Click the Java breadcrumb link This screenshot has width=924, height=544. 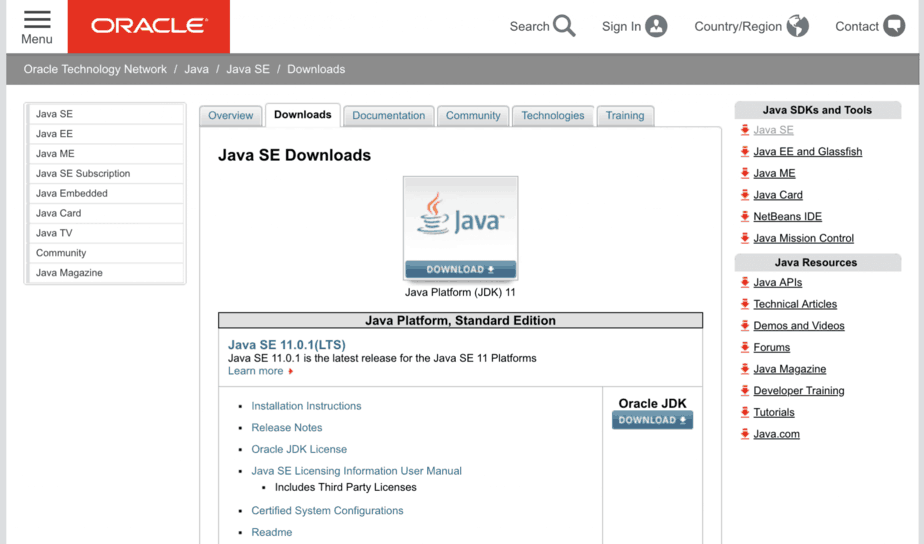[x=196, y=69]
